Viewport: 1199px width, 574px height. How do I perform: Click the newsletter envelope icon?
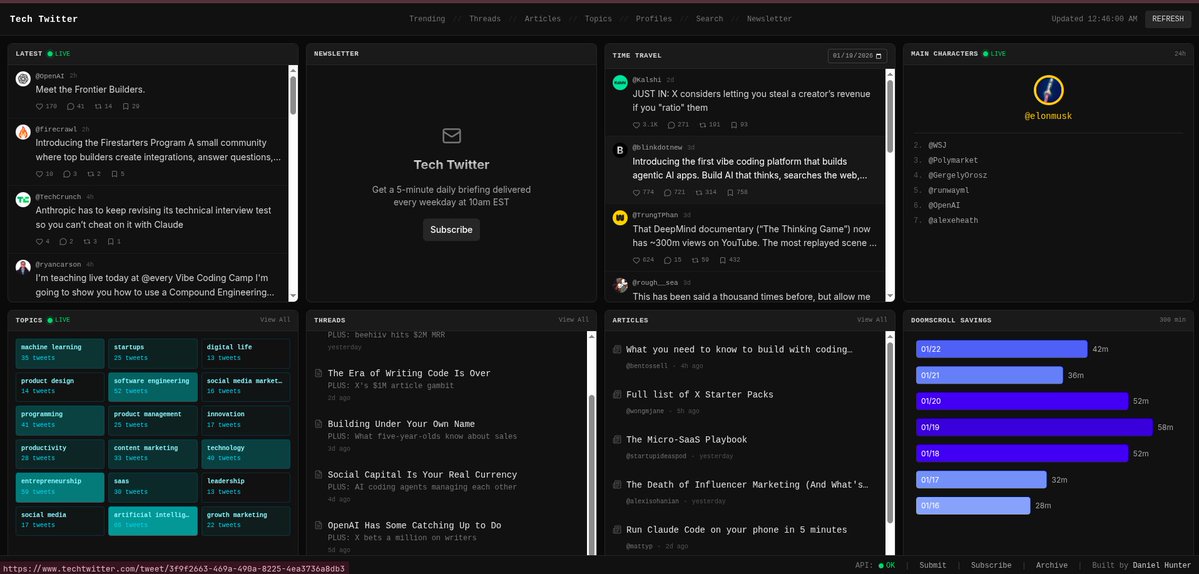tap(451, 136)
